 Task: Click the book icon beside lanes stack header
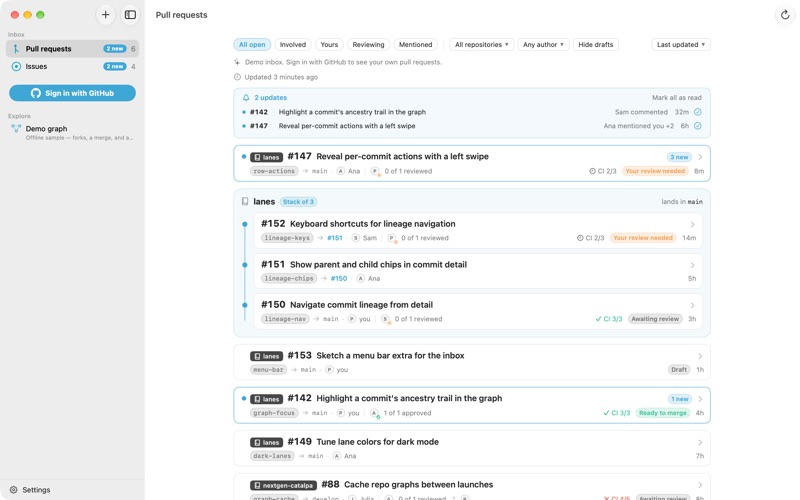click(x=245, y=202)
